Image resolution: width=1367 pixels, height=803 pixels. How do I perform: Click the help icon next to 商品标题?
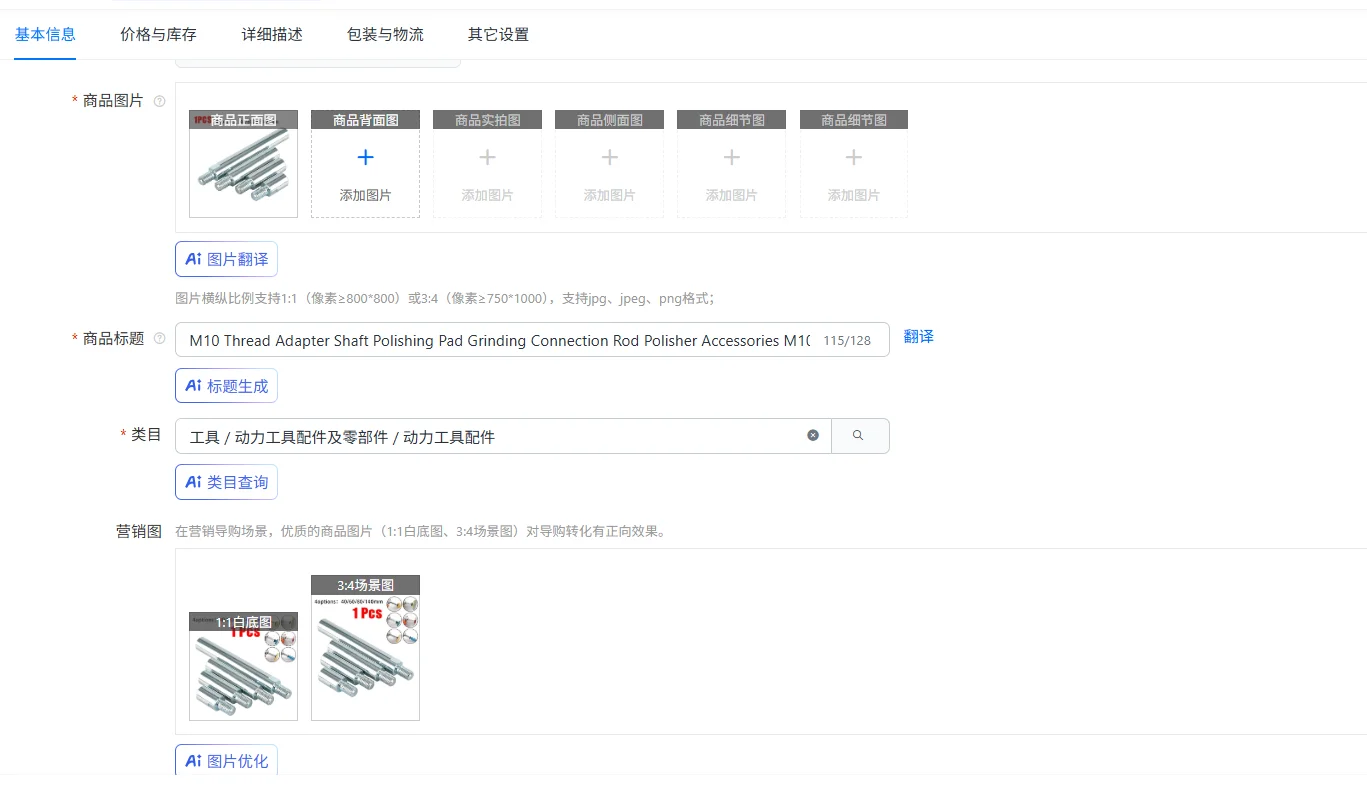click(x=159, y=339)
